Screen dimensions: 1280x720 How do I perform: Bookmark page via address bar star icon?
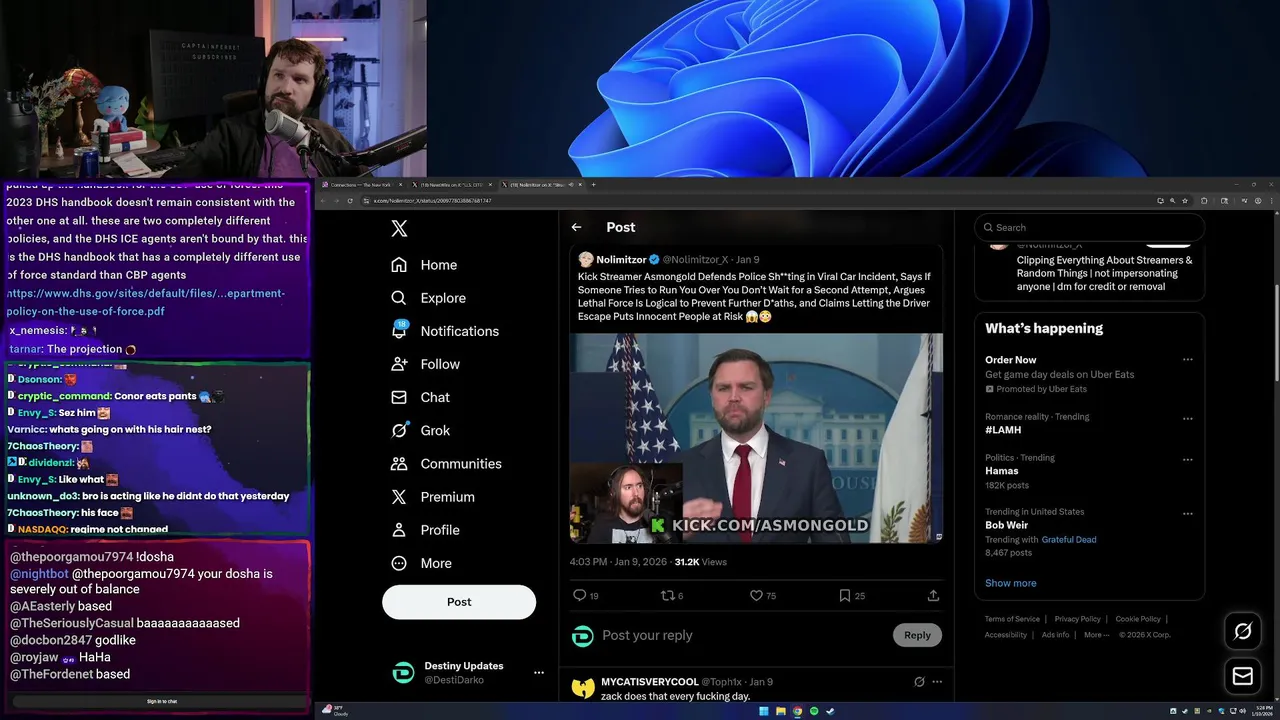point(1186,201)
